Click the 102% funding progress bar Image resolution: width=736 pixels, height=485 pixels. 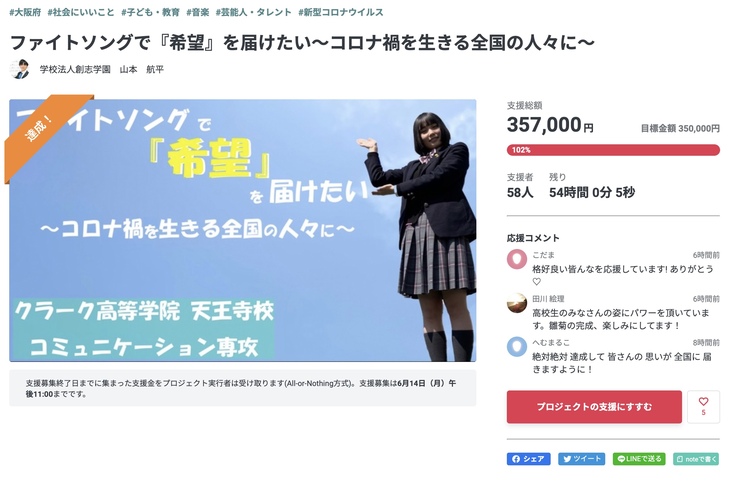pyautogui.click(x=613, y=150)
